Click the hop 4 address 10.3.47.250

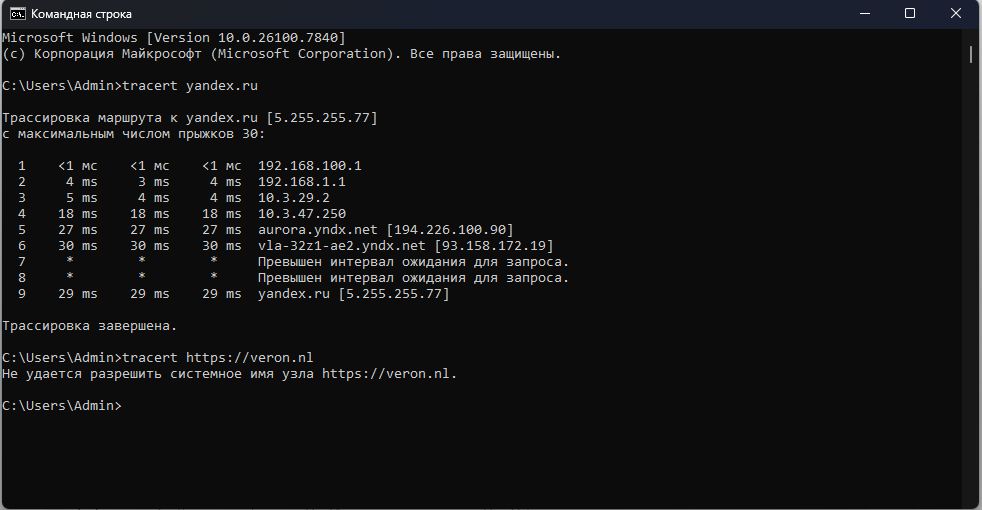[x=302, y=214]
